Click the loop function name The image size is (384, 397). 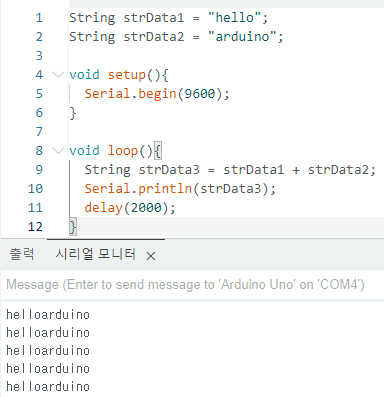click(123, 151)
